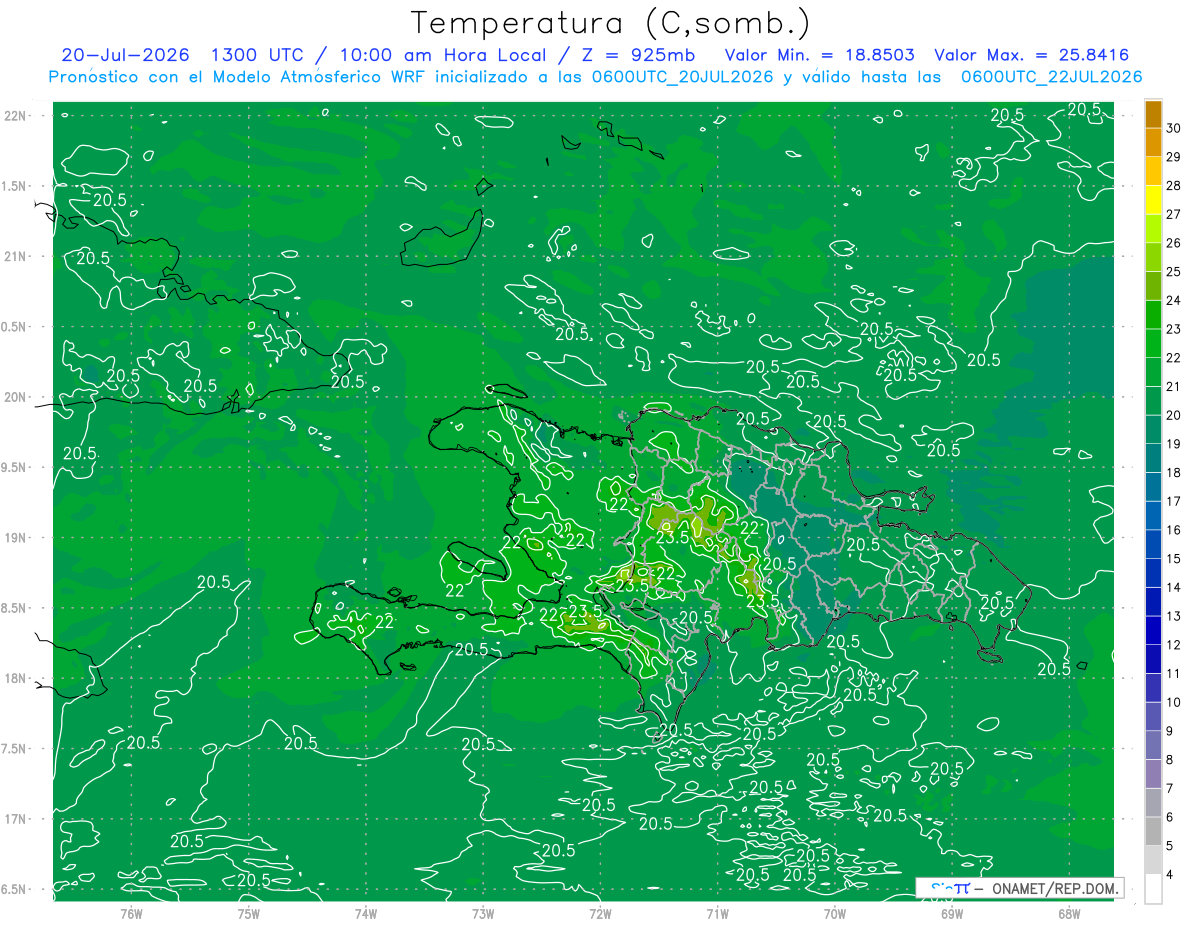Click the "24" color scale label
1200x927 pixels.
(1174, 300)
